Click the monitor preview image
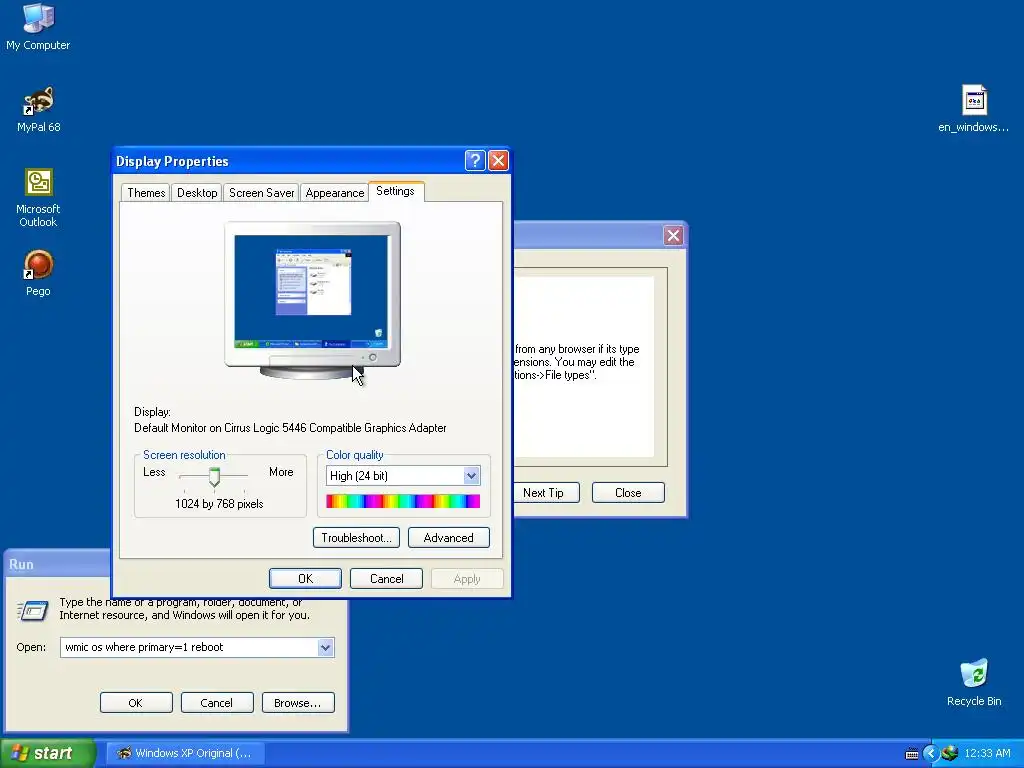 coord(312,300)
